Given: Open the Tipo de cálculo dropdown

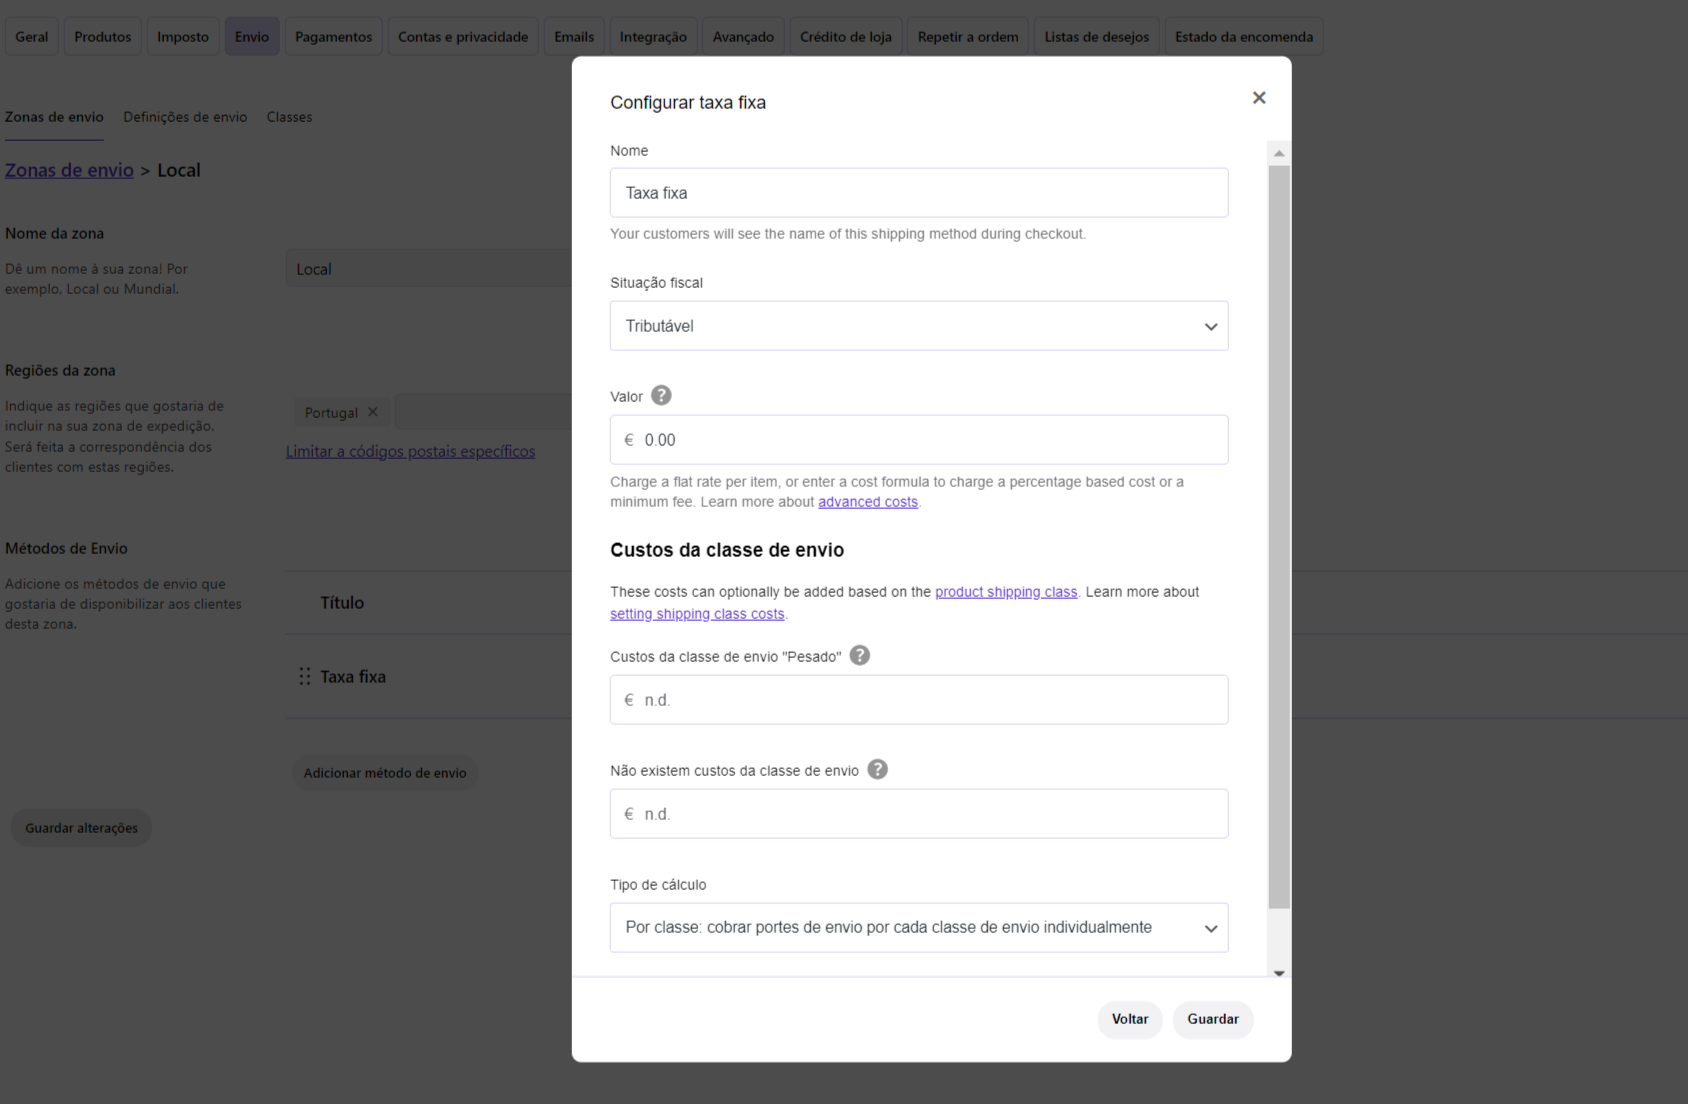Looking at the screenshot, I should pos(919,928).
